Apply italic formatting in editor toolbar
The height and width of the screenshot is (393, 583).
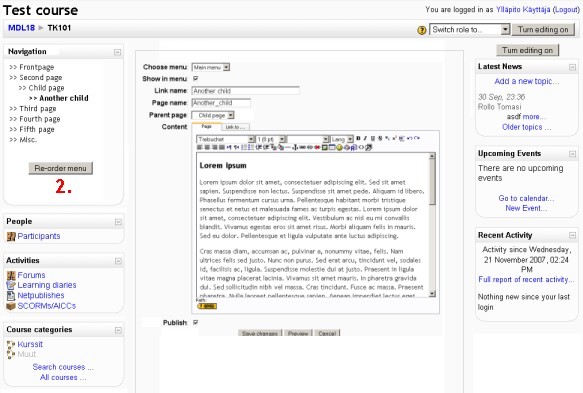point(365,138)
